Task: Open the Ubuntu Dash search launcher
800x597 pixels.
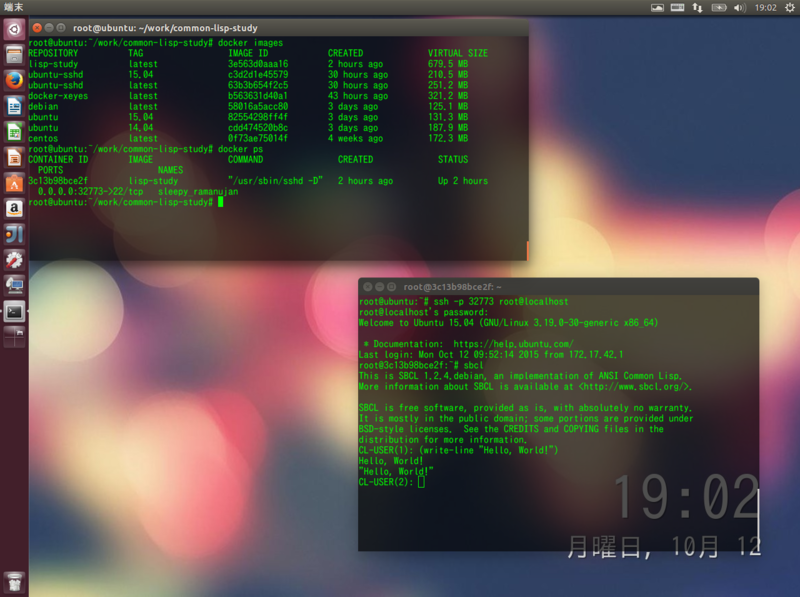Action: coord(14,29)
